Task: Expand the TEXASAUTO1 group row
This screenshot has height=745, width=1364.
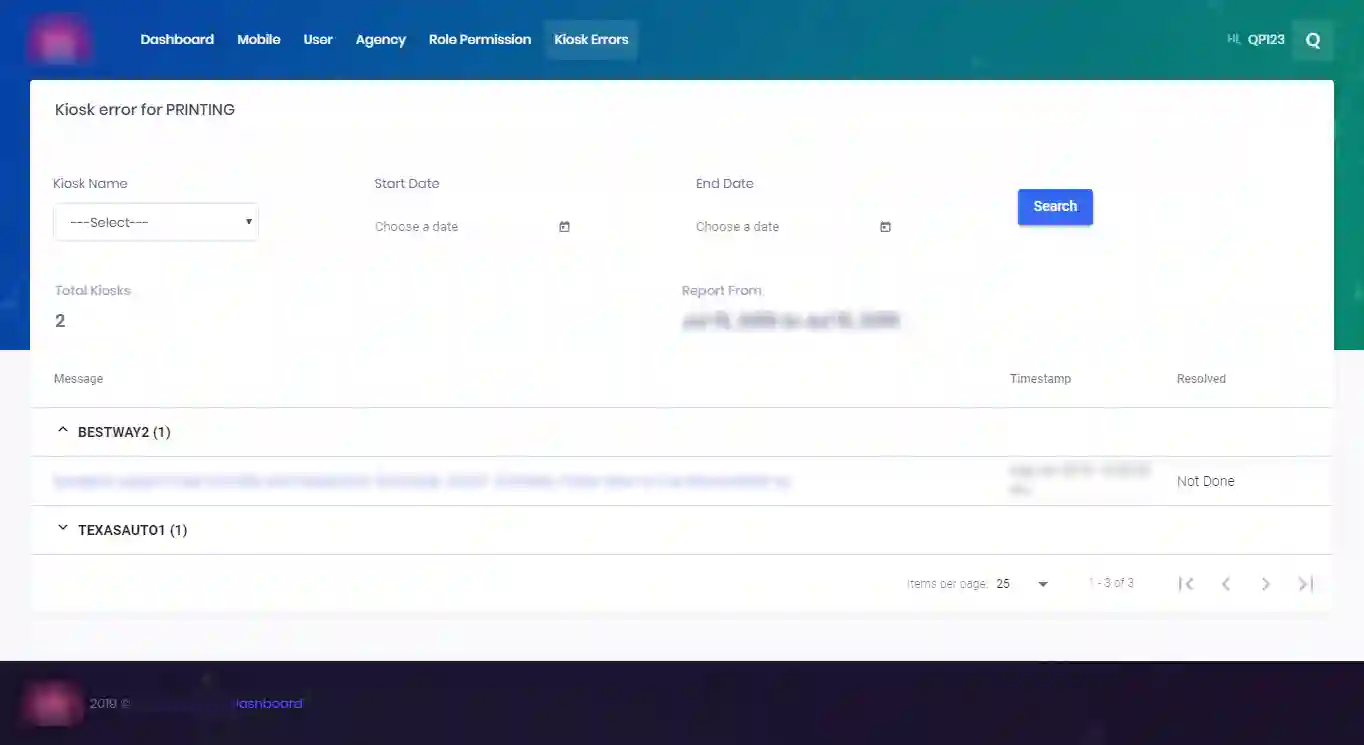Action: coord(63,529)
